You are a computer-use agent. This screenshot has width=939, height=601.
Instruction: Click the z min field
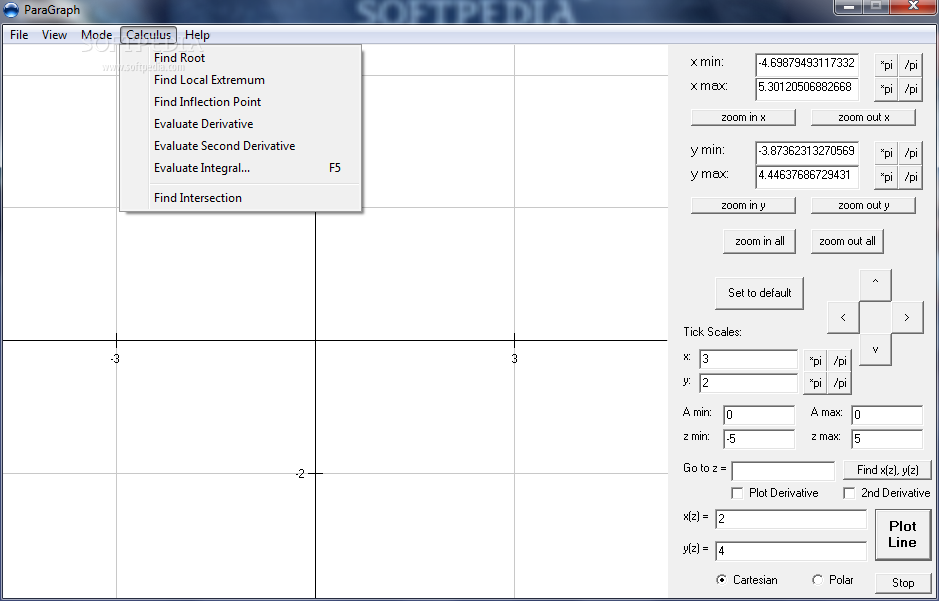pyautogui.click(x=759, y=439)
